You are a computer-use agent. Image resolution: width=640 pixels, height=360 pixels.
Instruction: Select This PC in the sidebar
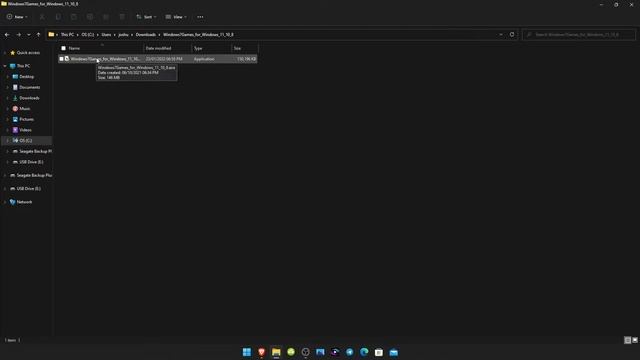click(23, 66)
